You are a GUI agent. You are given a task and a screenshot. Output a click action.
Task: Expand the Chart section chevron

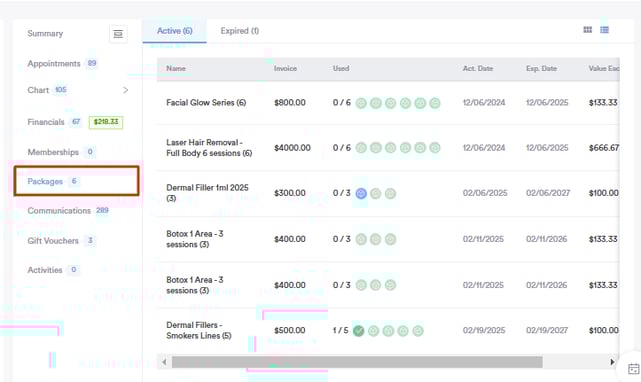[126, 90]
